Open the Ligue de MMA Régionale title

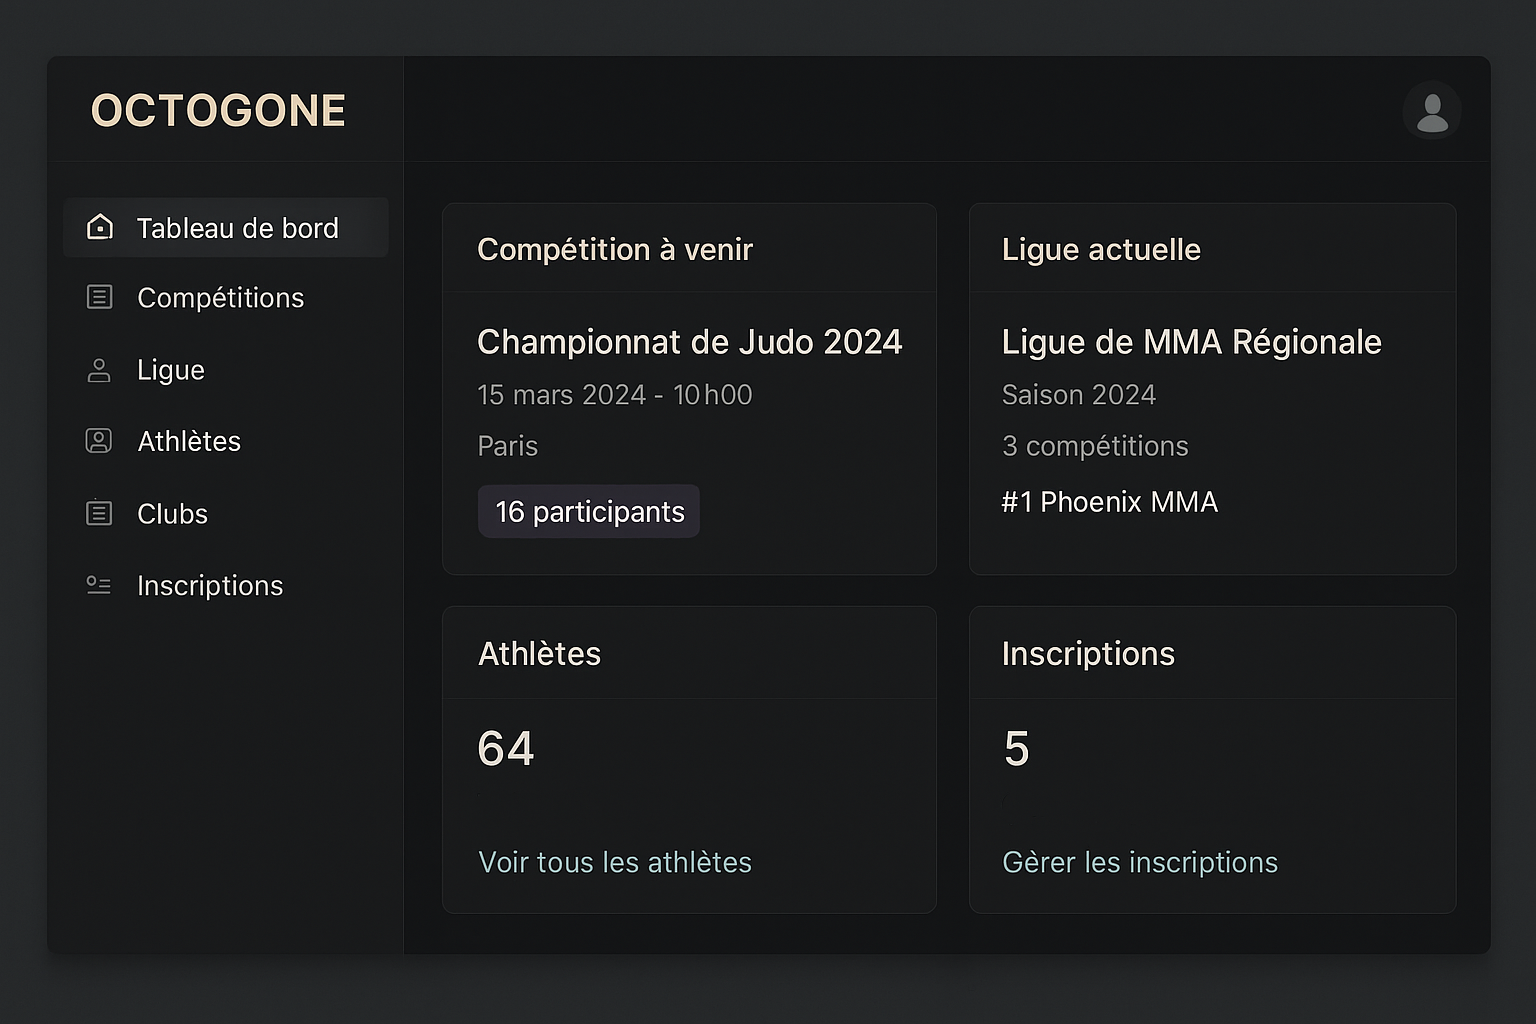click(x=1192, y=342)
